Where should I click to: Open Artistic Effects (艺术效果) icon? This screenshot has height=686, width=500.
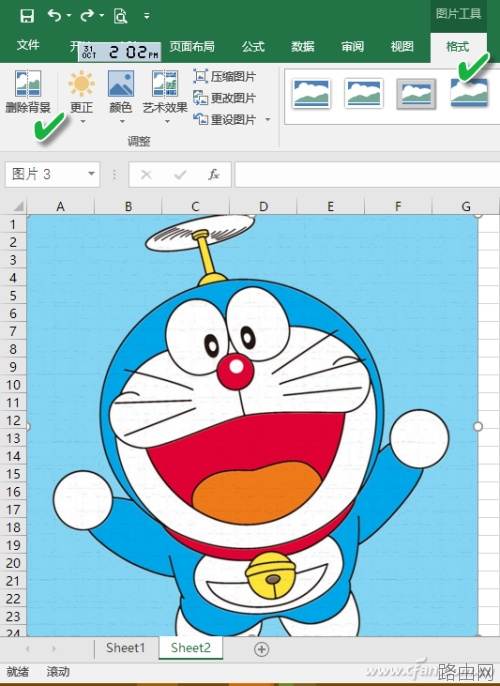coord(164,83)
